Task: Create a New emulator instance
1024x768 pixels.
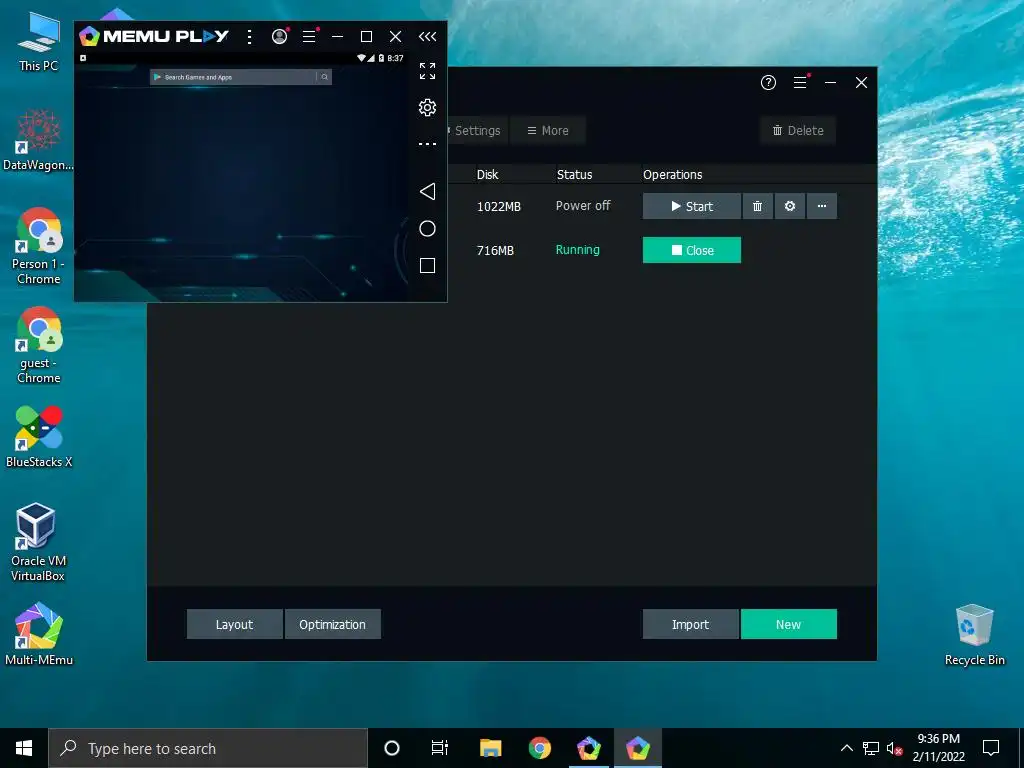Action: tap(789, 624)
